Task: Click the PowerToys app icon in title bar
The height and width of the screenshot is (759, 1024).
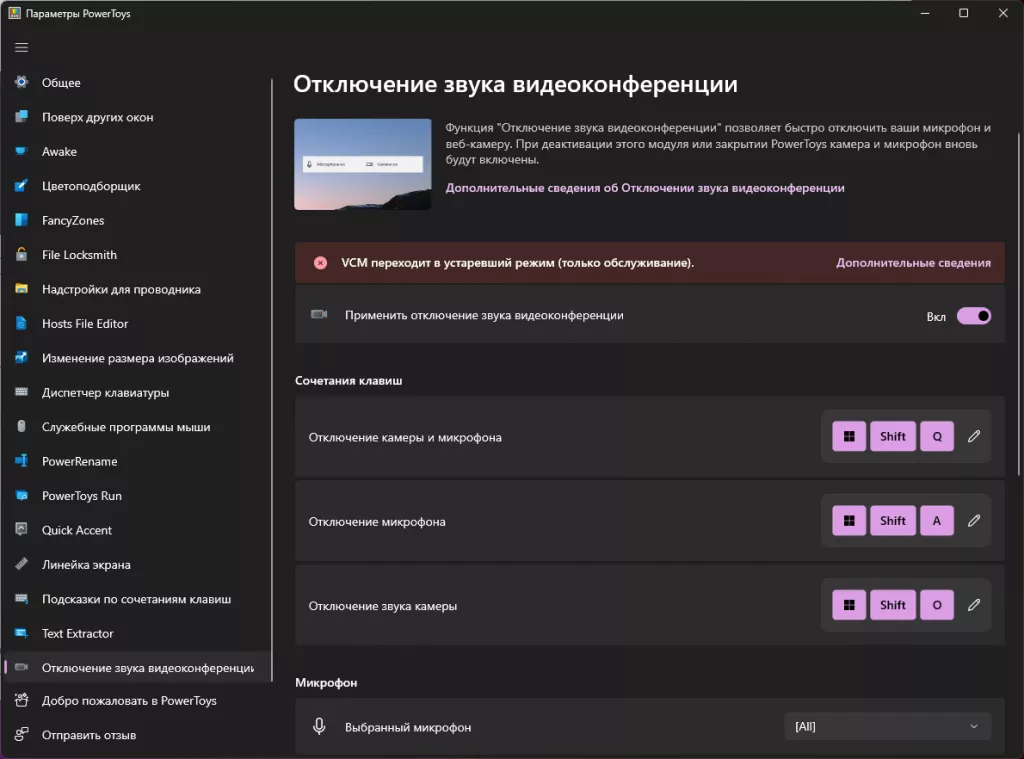Action: pos(14,13)
